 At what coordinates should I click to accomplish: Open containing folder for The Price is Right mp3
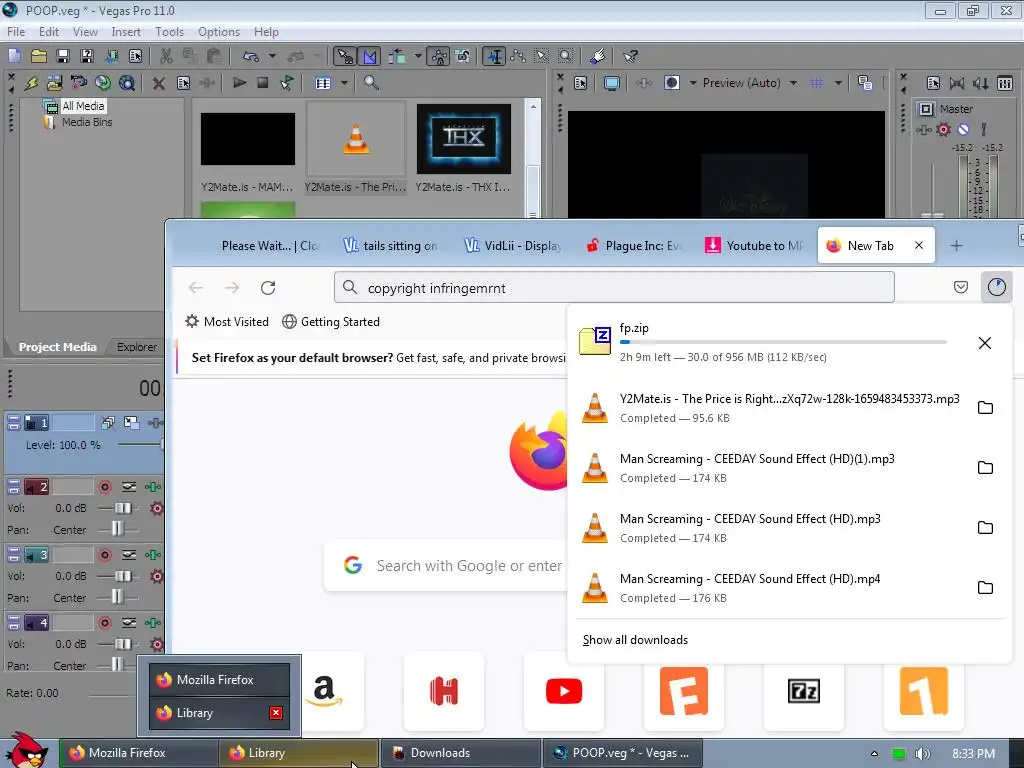(985, 408)
